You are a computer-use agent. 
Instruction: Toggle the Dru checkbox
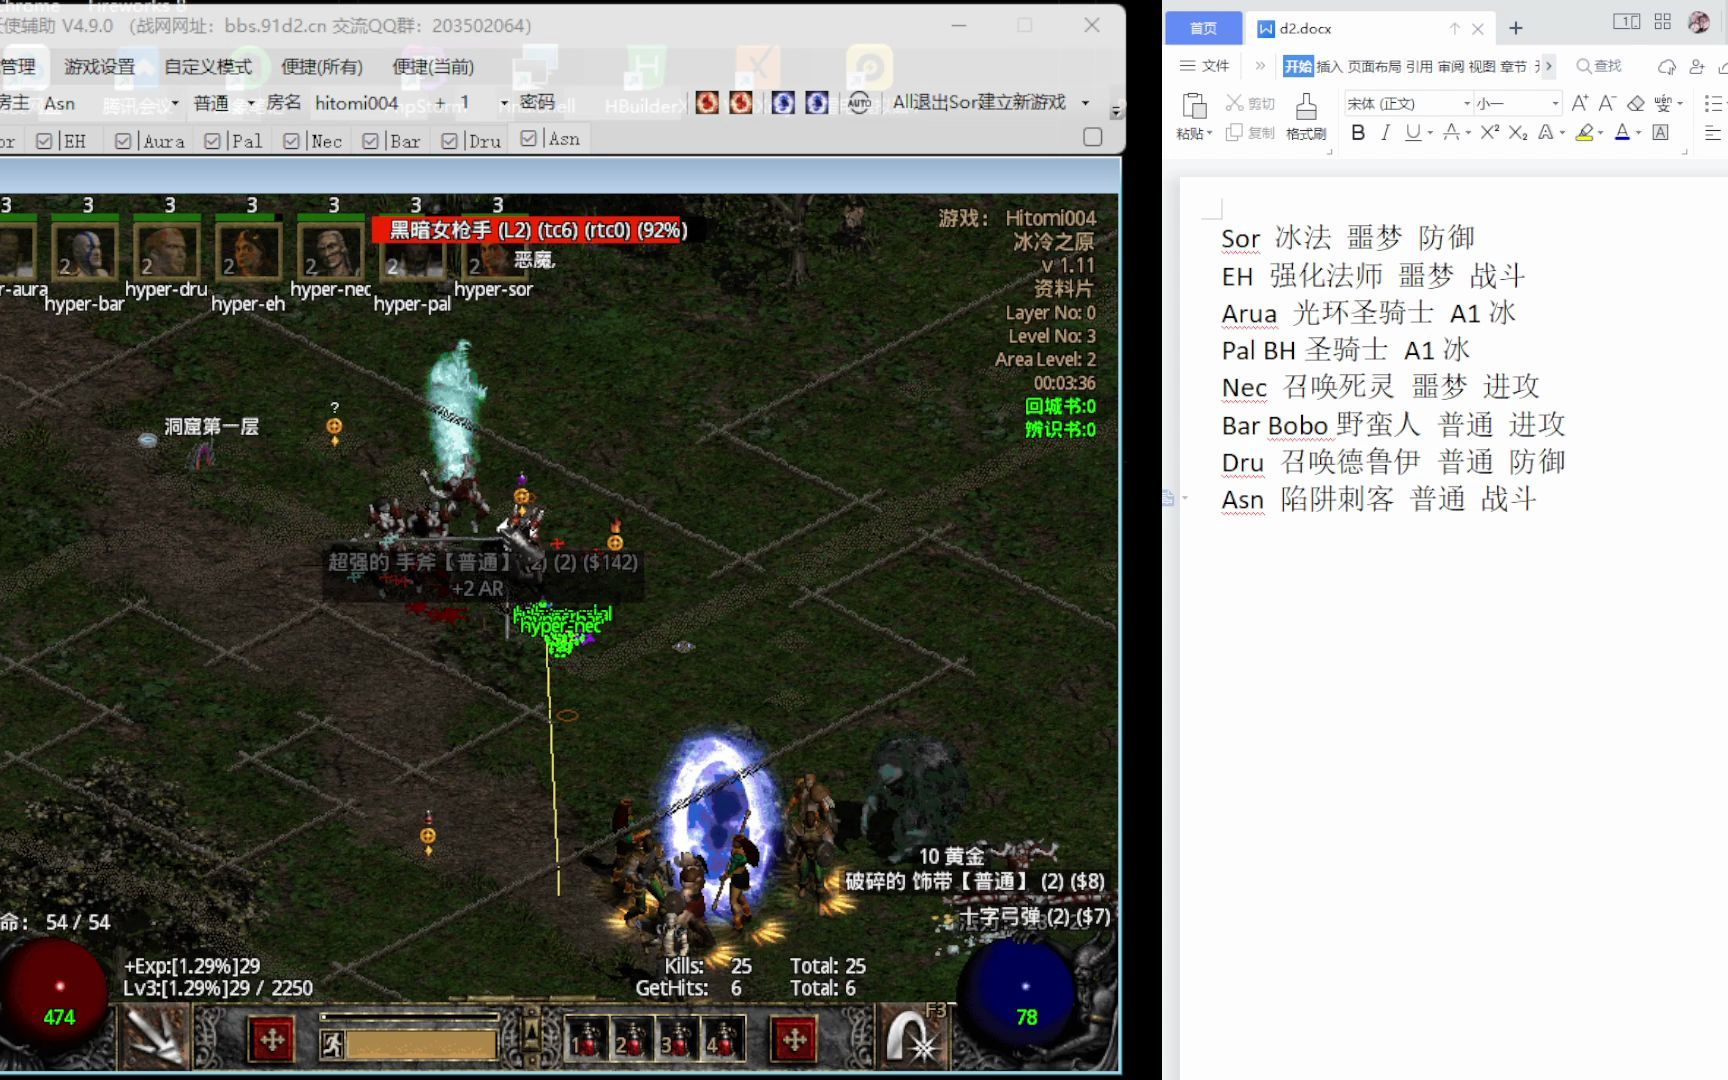click(x=449, y=141)
